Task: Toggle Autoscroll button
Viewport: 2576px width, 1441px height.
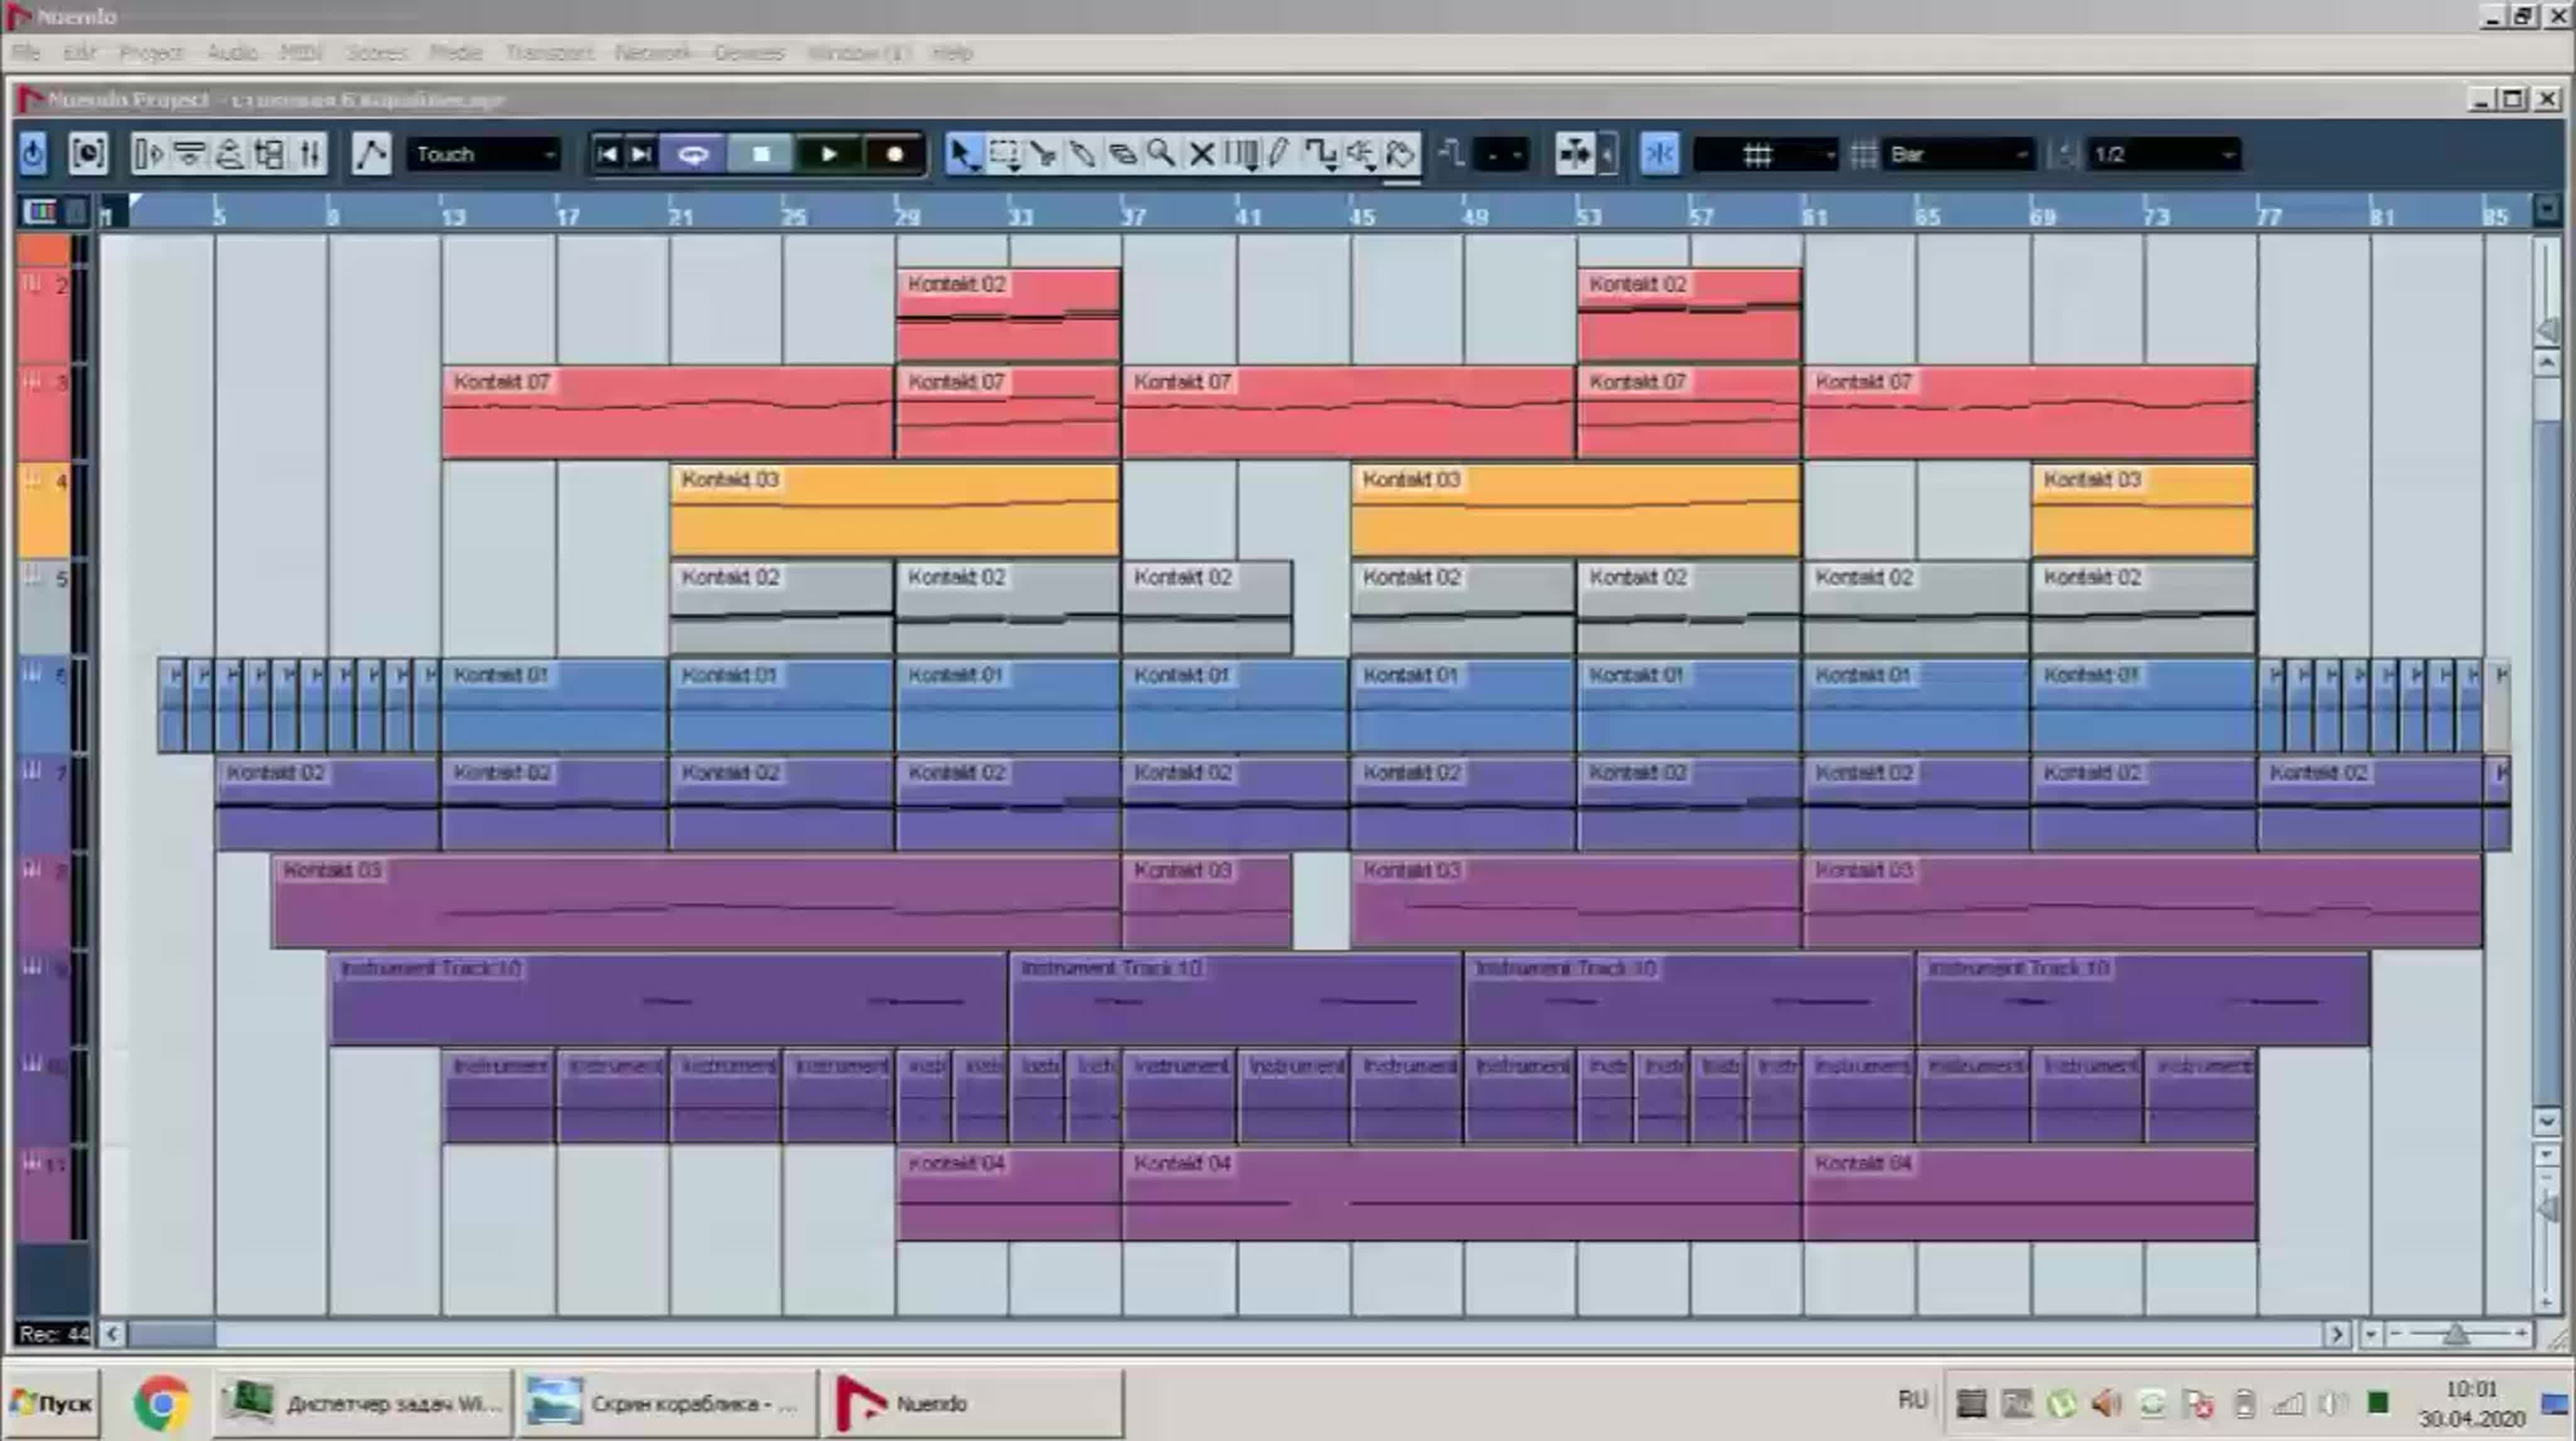Action: [1574, 154]
